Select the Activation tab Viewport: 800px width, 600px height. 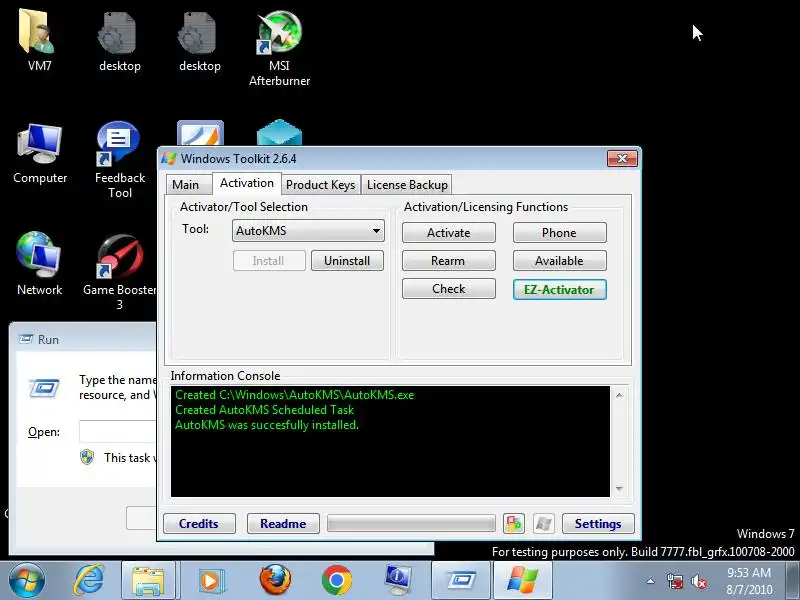point(247,183)
